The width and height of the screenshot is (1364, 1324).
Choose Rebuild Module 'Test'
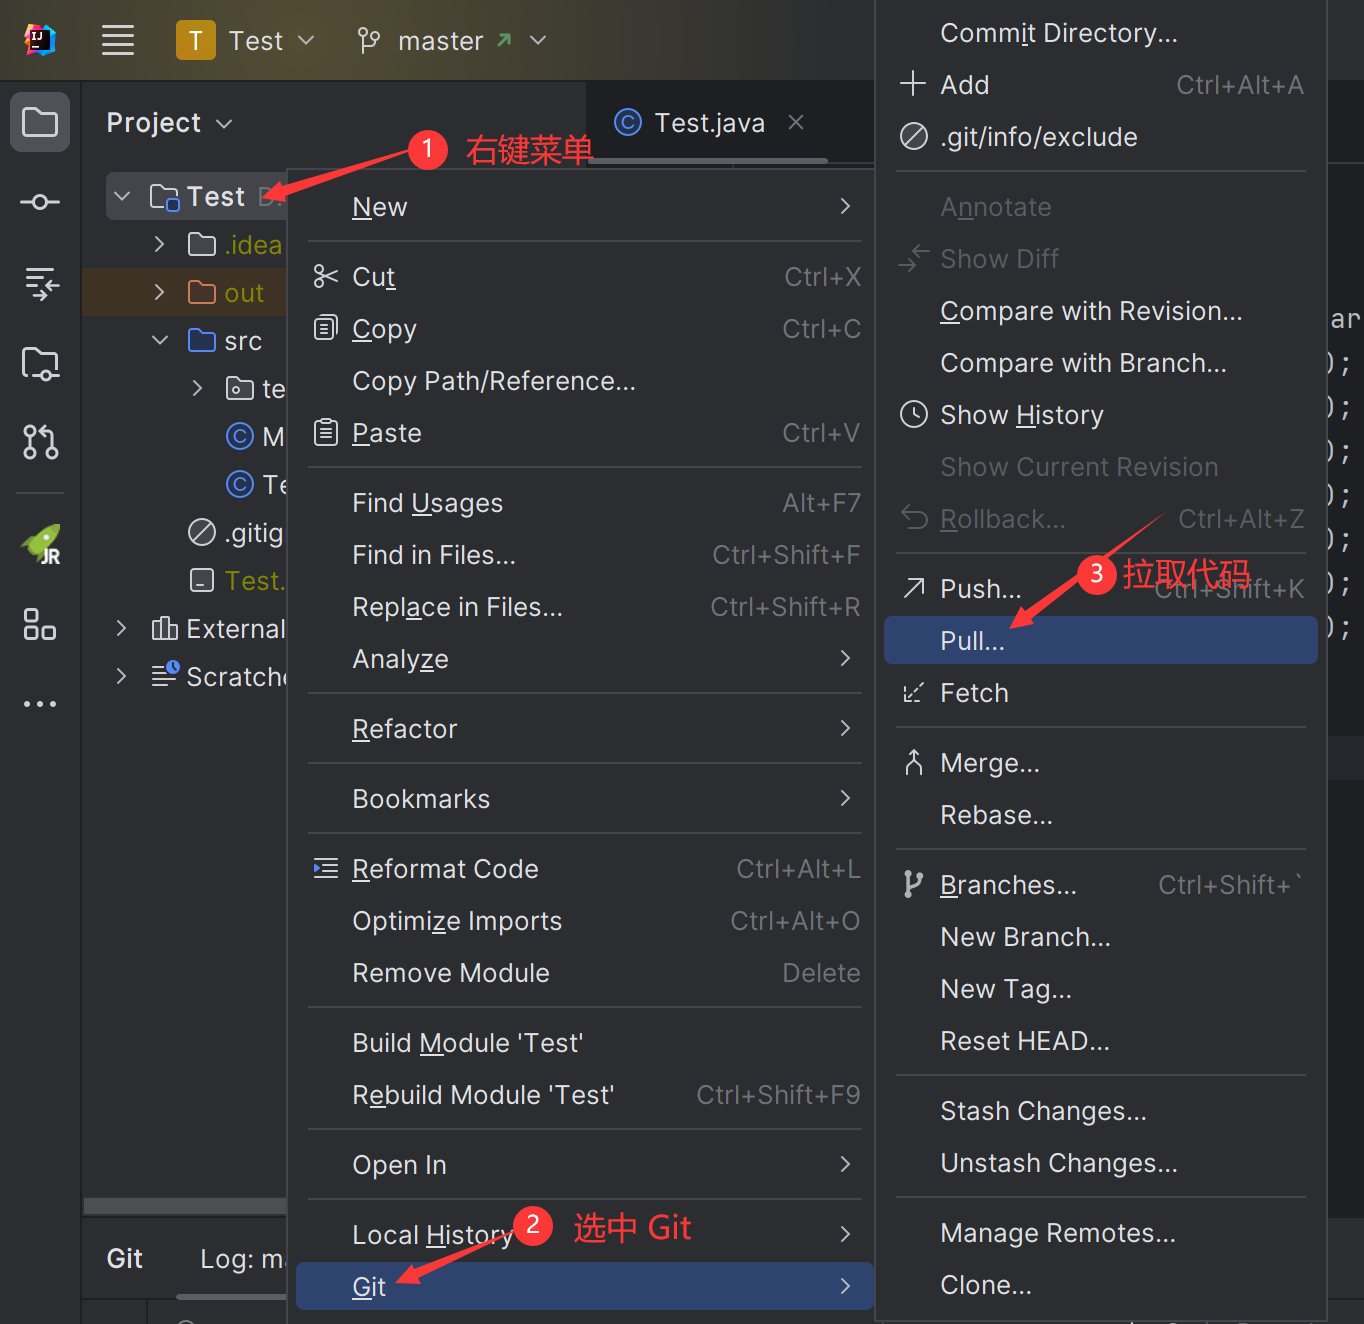(585, 1094)
